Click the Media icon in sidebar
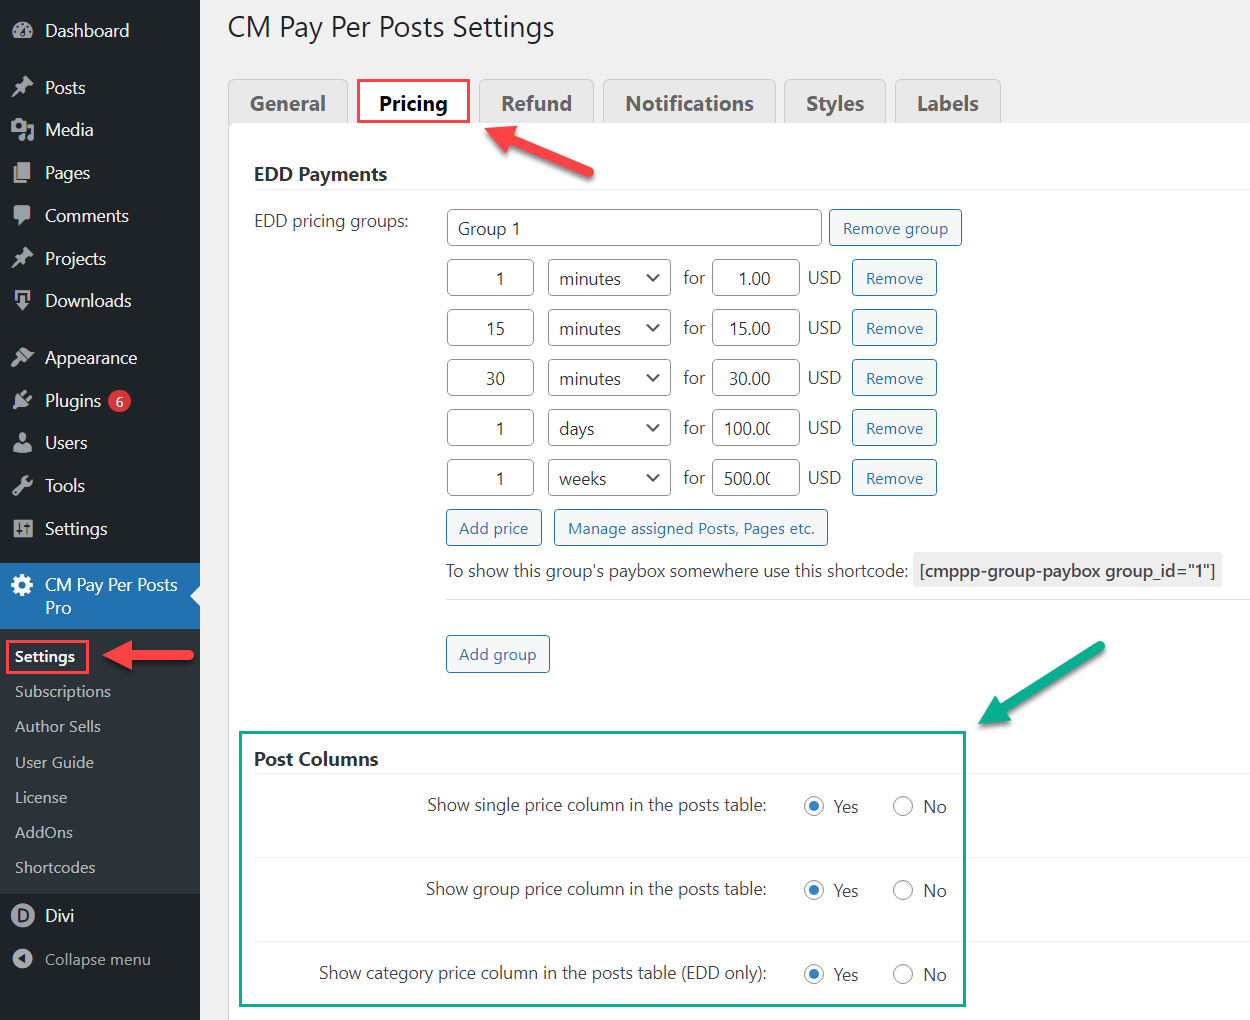The image size is (1250, 1020). (22, 130)
